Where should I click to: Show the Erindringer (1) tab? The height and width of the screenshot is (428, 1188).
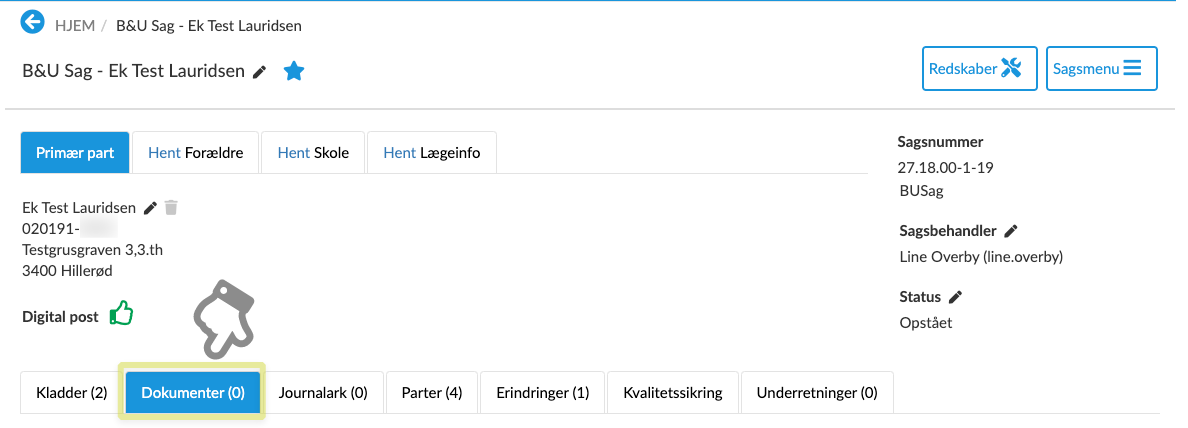point(543,393)
